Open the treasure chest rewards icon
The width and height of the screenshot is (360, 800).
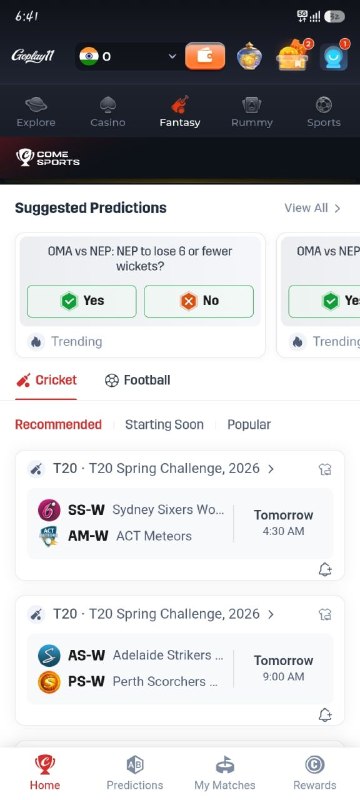click(x=293, y=56)
